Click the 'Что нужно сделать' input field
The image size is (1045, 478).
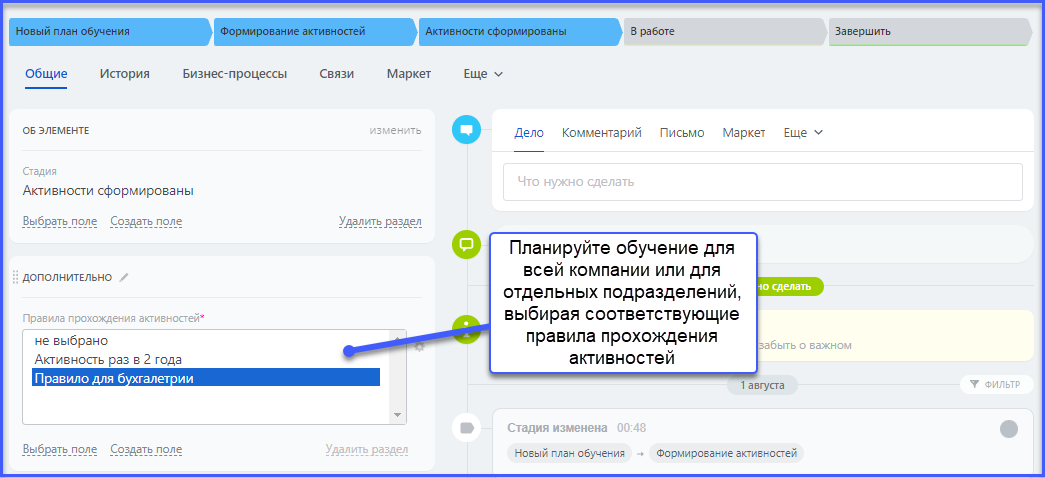pos(762,182)
